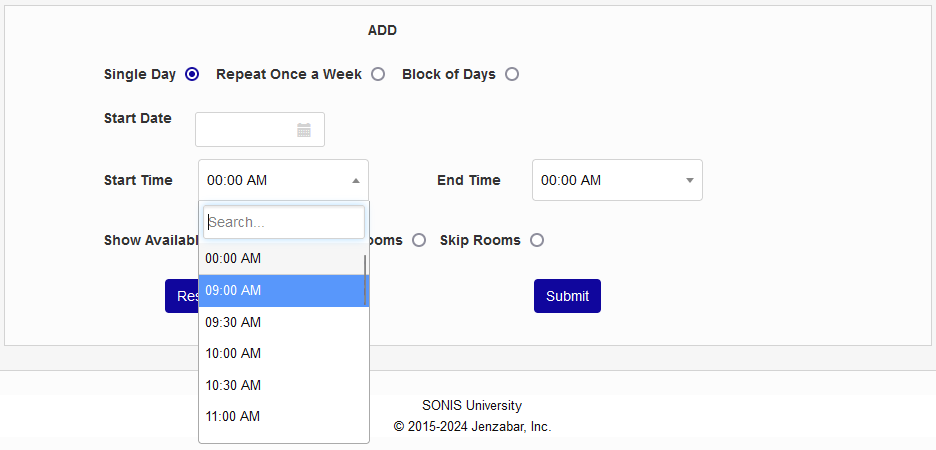This screenshot has width=936, height=450.
Task: Choose the Repeat Once a Week radio option
Action: [378, 74]
